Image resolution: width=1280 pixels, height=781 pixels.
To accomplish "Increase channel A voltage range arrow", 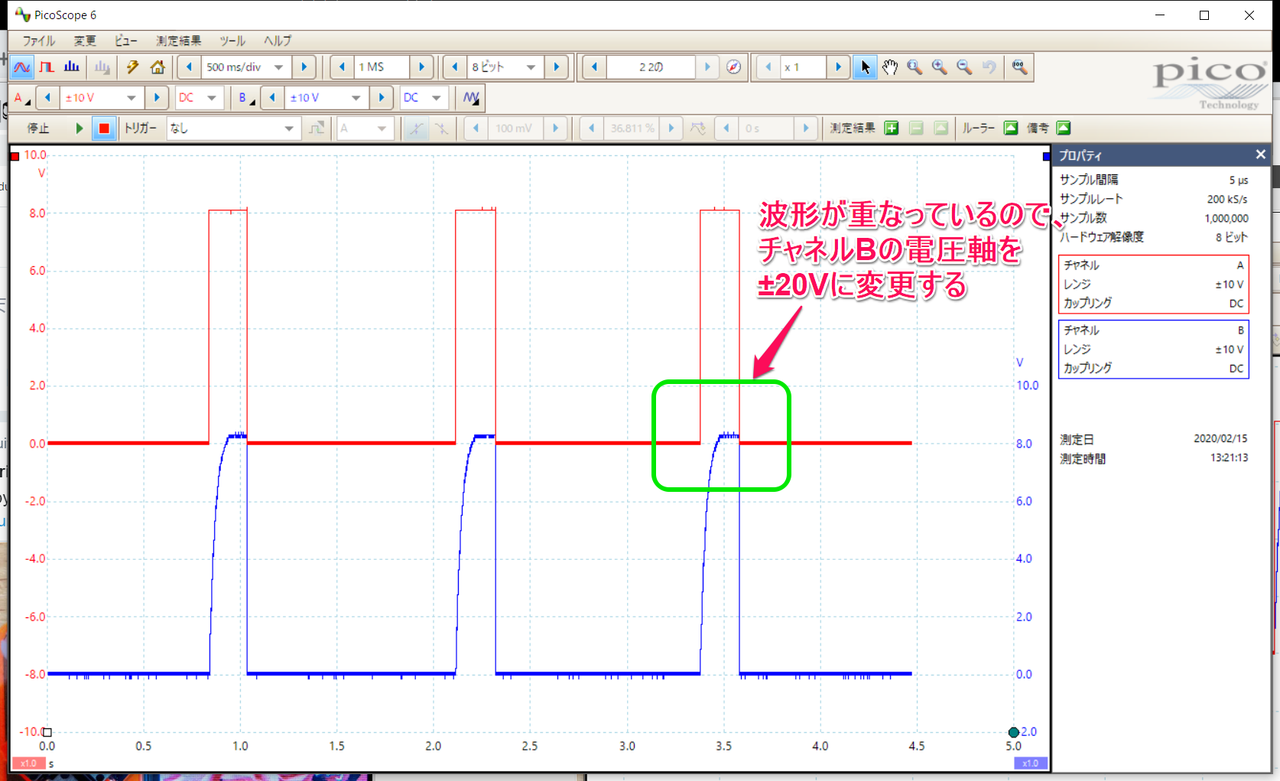I will (x=156, y=98).
